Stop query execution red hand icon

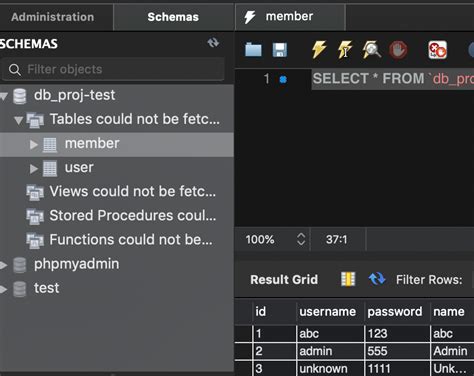point(398,50)
